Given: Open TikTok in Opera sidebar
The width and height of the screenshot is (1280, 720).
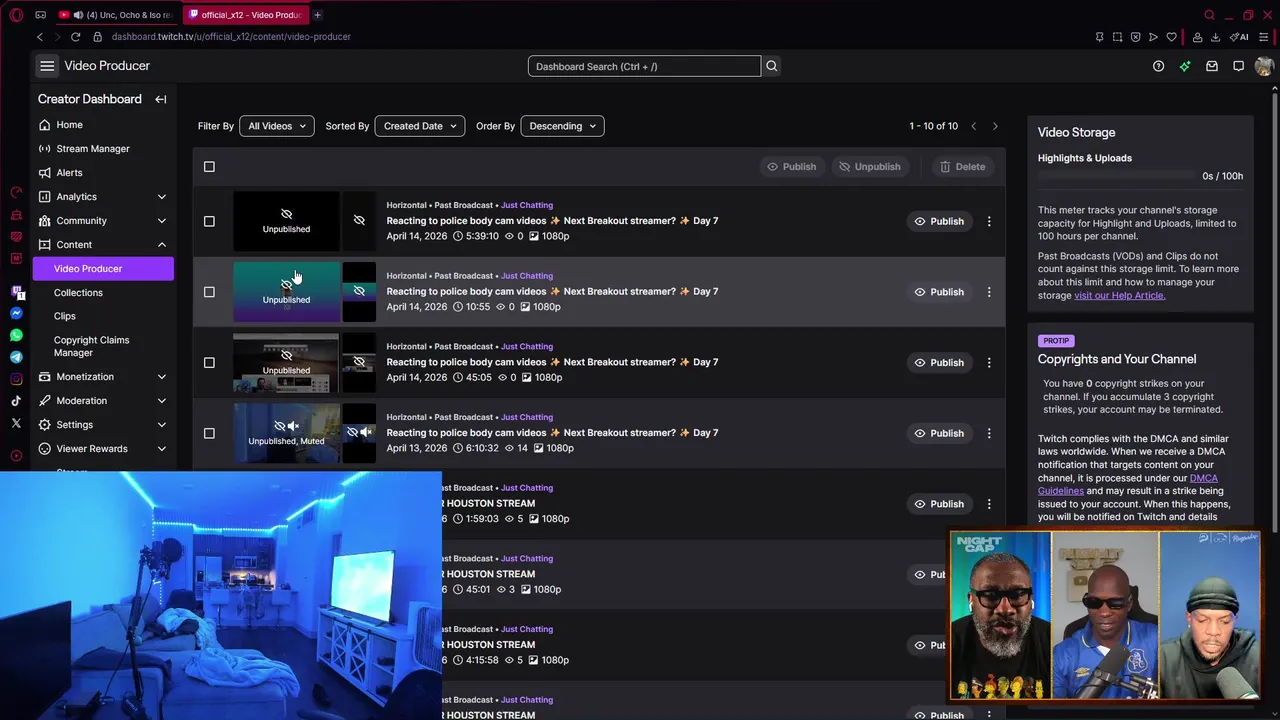Looking at the screenshot, I should click(16, 401).
